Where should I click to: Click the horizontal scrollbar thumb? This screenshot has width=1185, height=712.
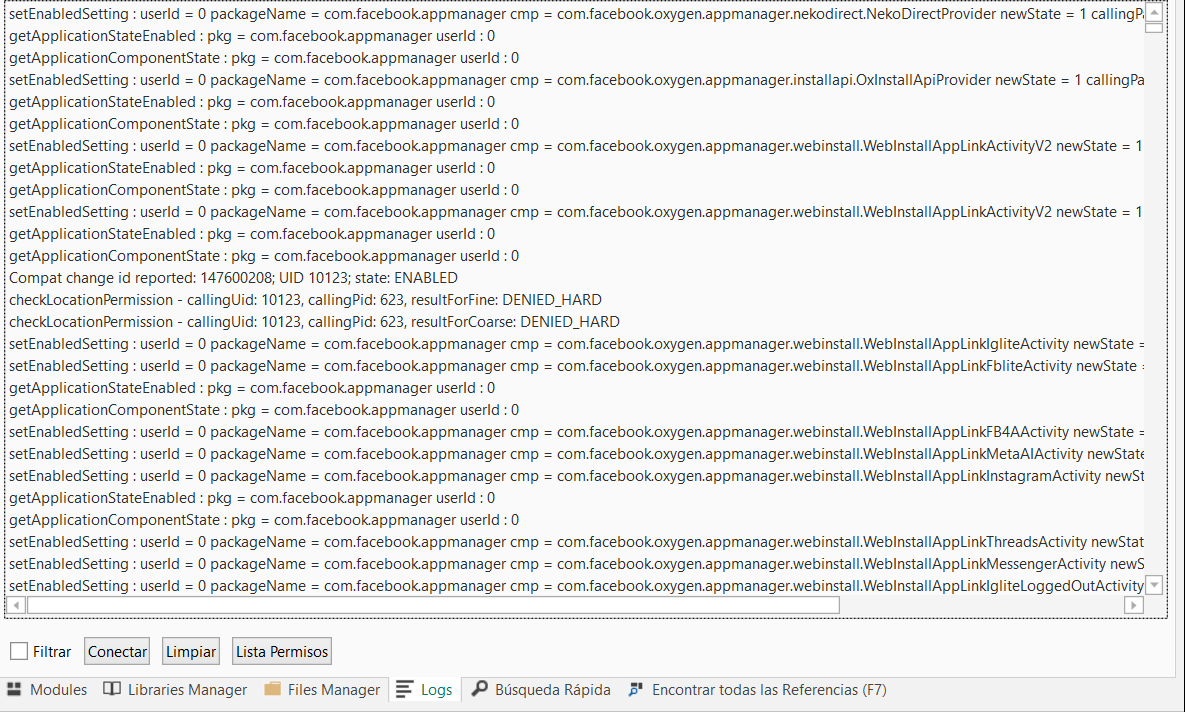433,605
